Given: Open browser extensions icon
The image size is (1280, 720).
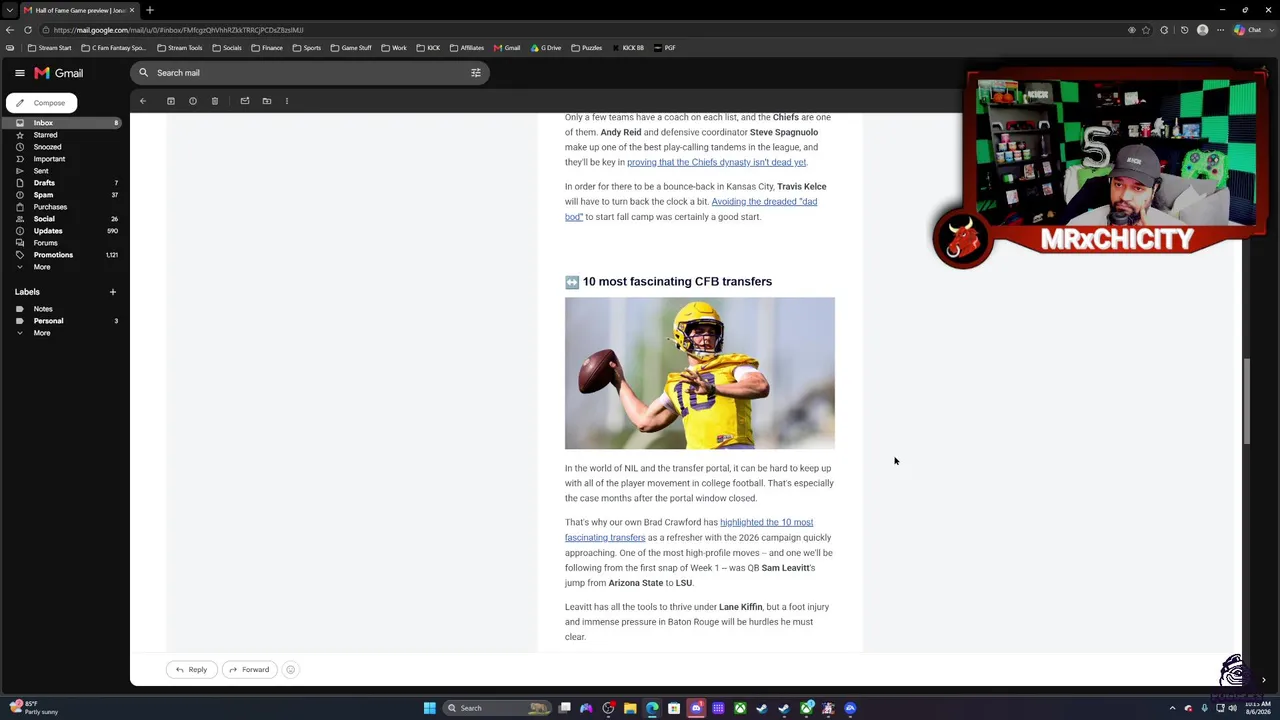Looking at the screenshot, I should click(1164, 30).
